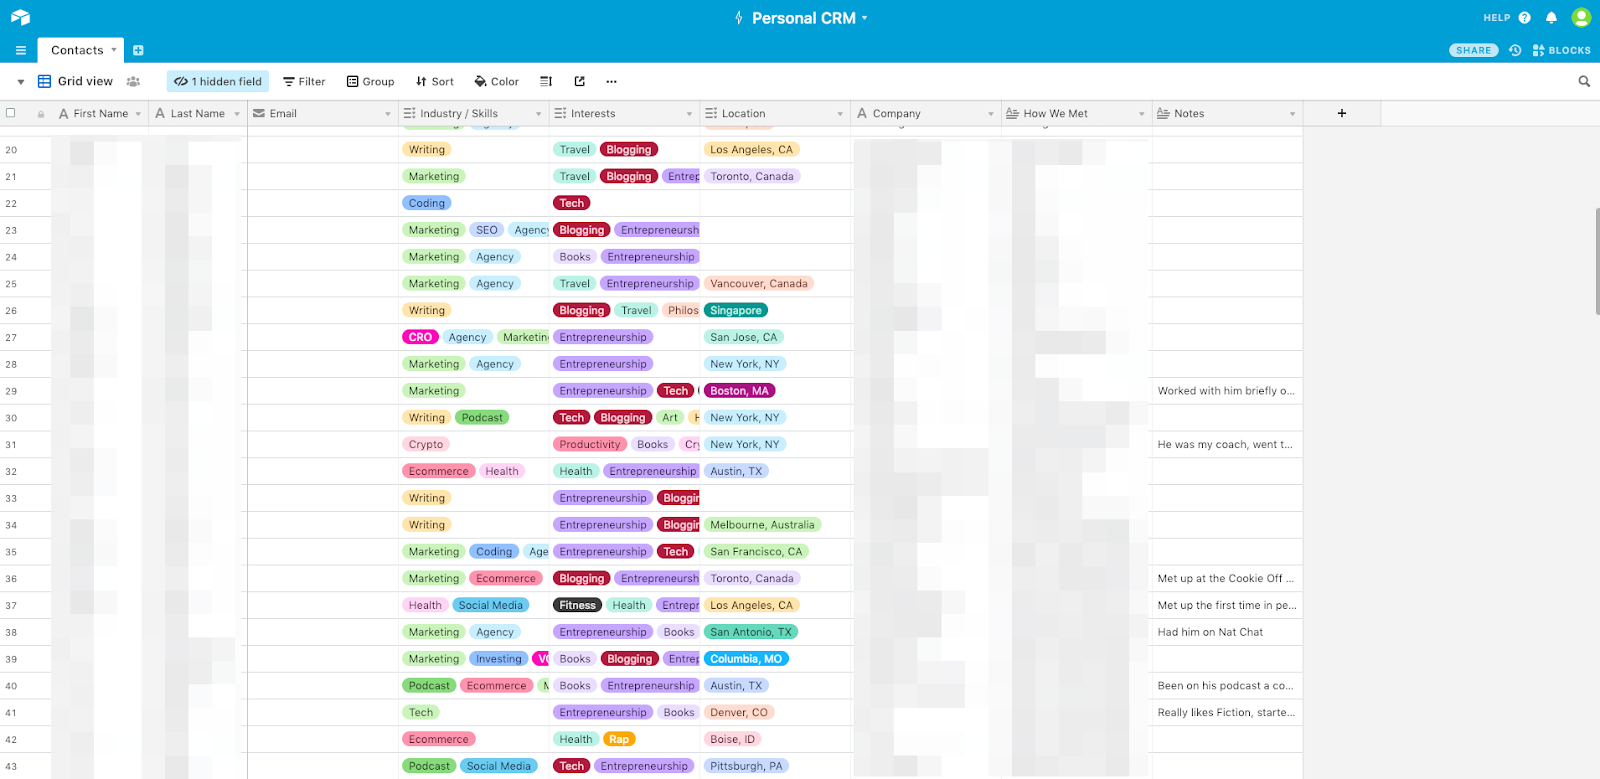The image size is (1600, 779).
Task: Open the user account avatar
Action: click(1581, 17)
